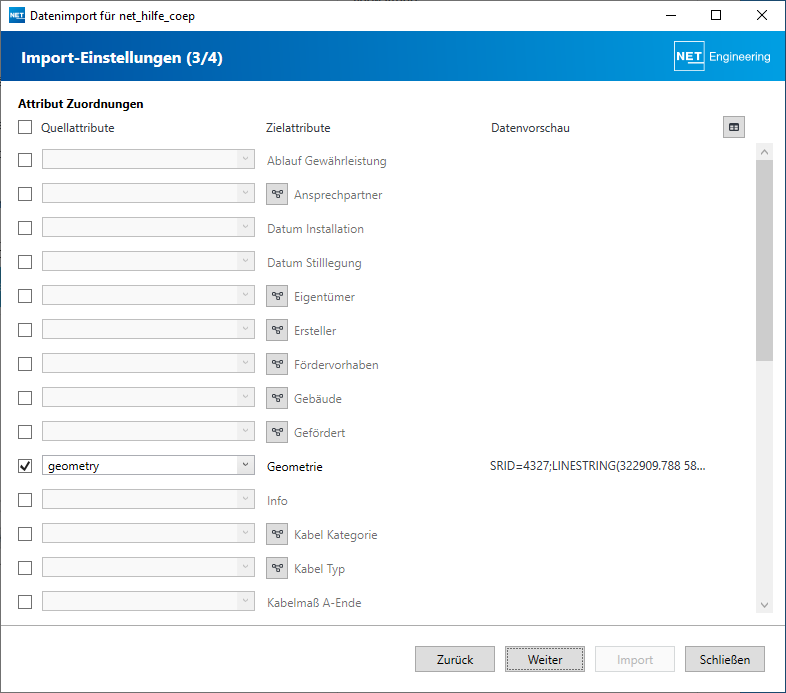Open source dropdown for Info attribute
The image size is (786, 693).
(x=245, y=500)
